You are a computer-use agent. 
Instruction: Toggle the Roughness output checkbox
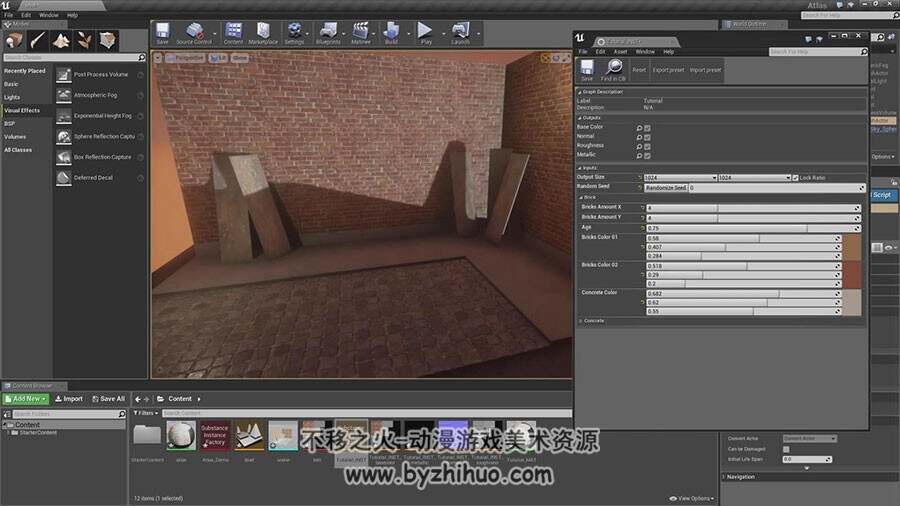point(647,146)
